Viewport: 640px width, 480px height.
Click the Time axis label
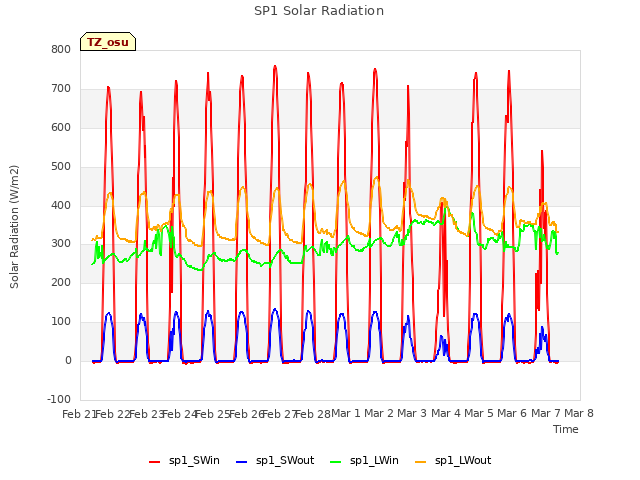point(566,429)
